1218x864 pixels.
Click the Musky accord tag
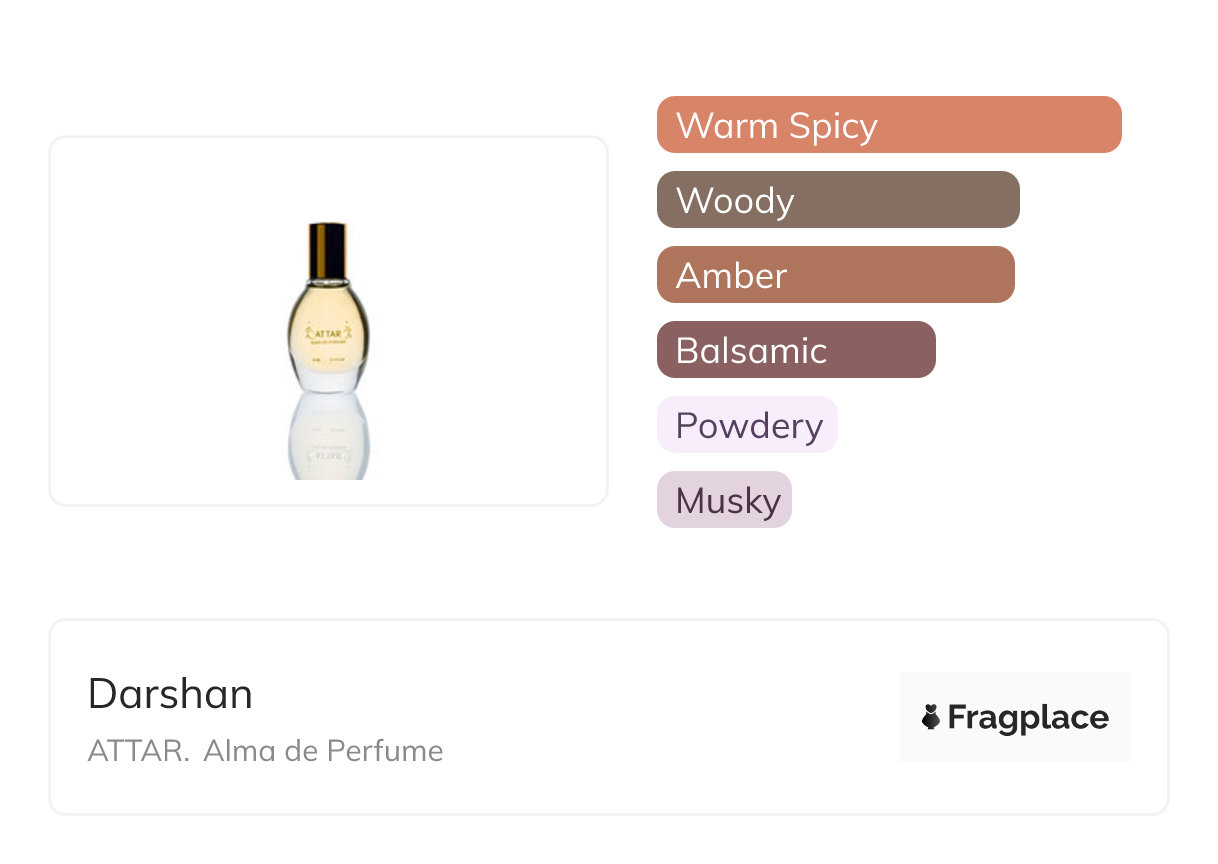tap(724, 500)
